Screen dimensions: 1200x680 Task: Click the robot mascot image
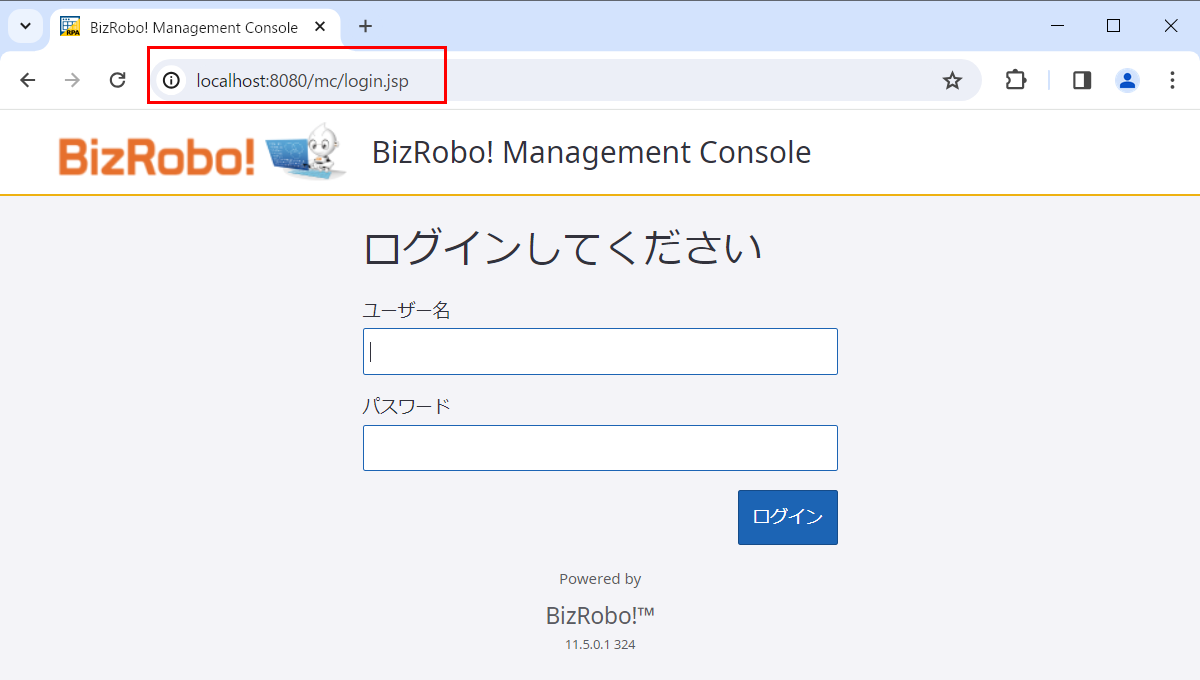(307, 152)
